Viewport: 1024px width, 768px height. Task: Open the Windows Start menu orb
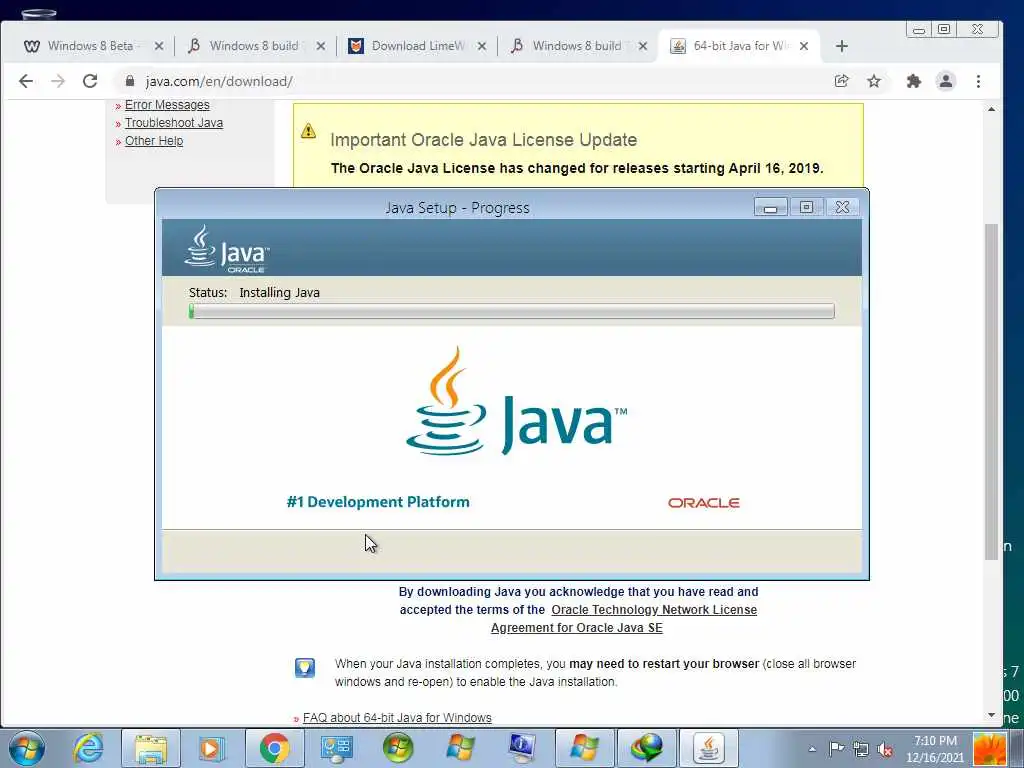(27, 748)
